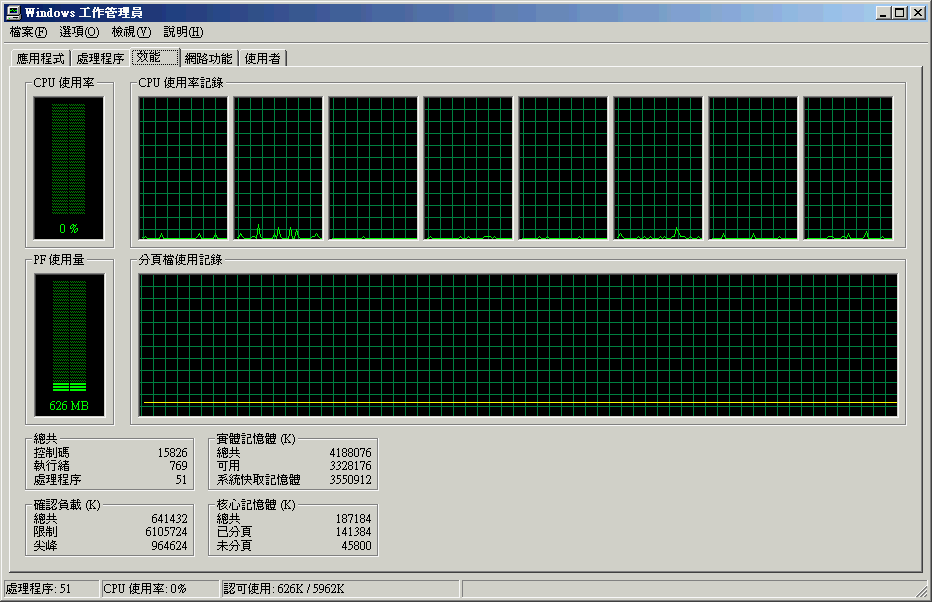This screenshot has height=602, width=932.
Task: Click the CPU 使用率 gauge showing 0 %
Action: click(x=69, y=168)
